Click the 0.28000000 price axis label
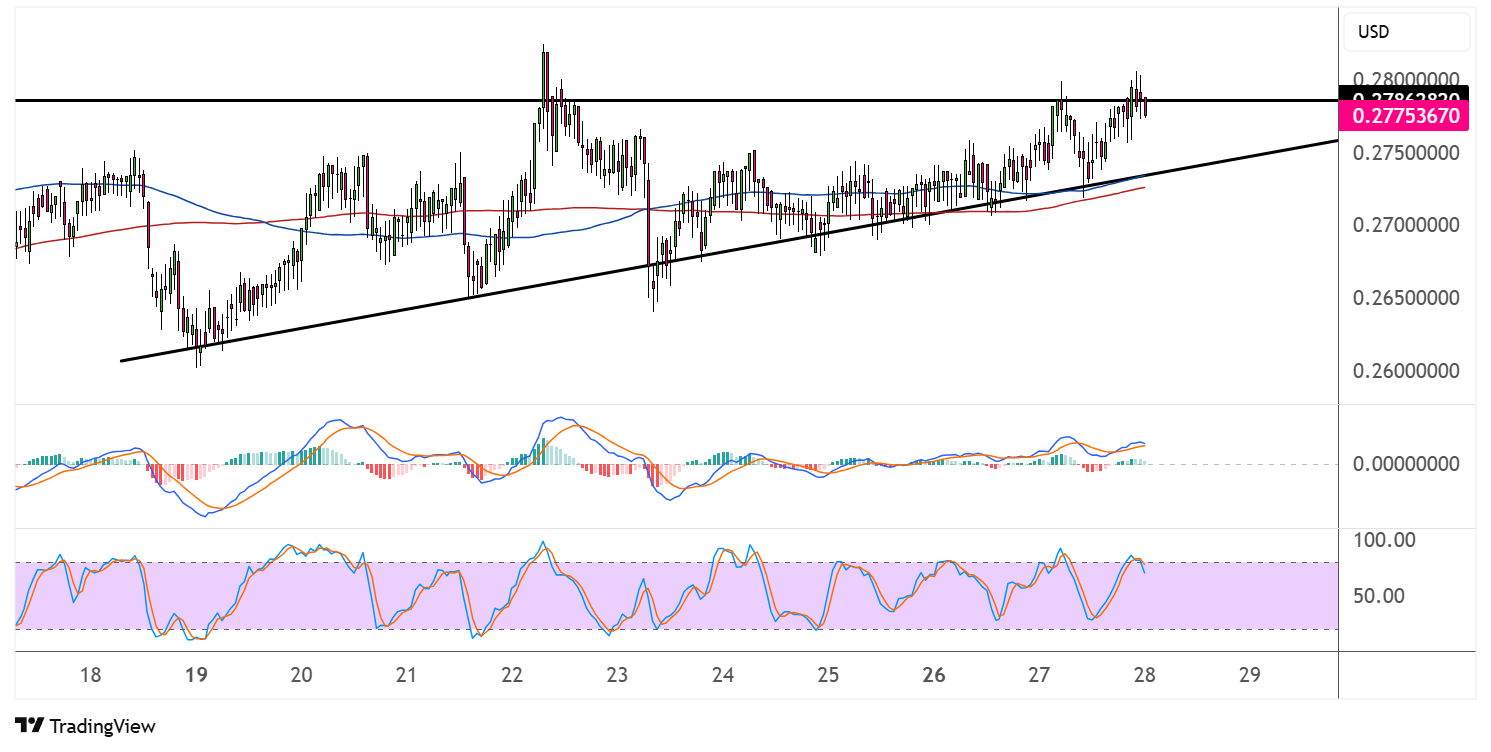Screen dimensions: 1491x752 [x=1405, y=79]
